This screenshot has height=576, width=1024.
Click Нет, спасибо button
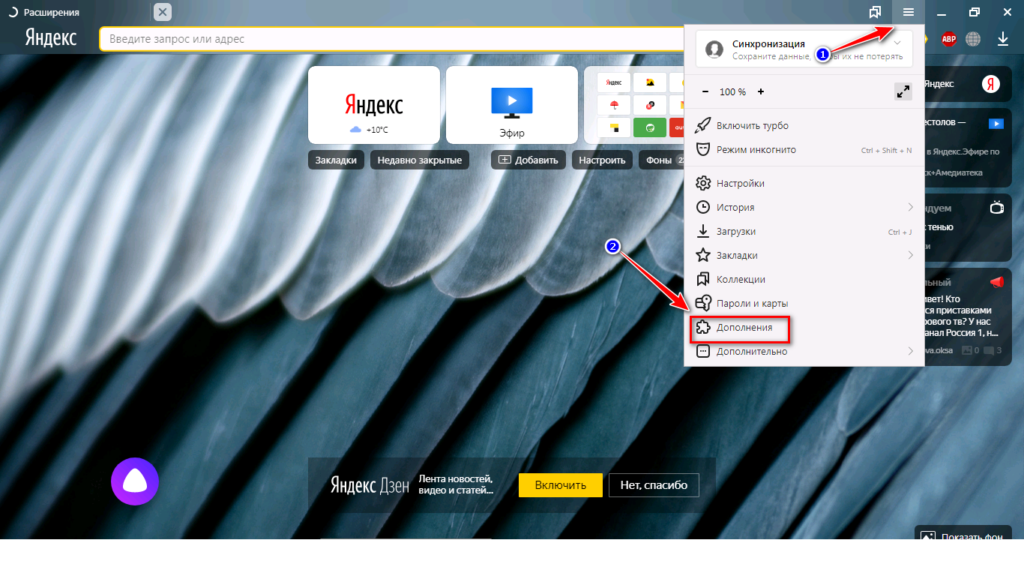coord(654,485)
